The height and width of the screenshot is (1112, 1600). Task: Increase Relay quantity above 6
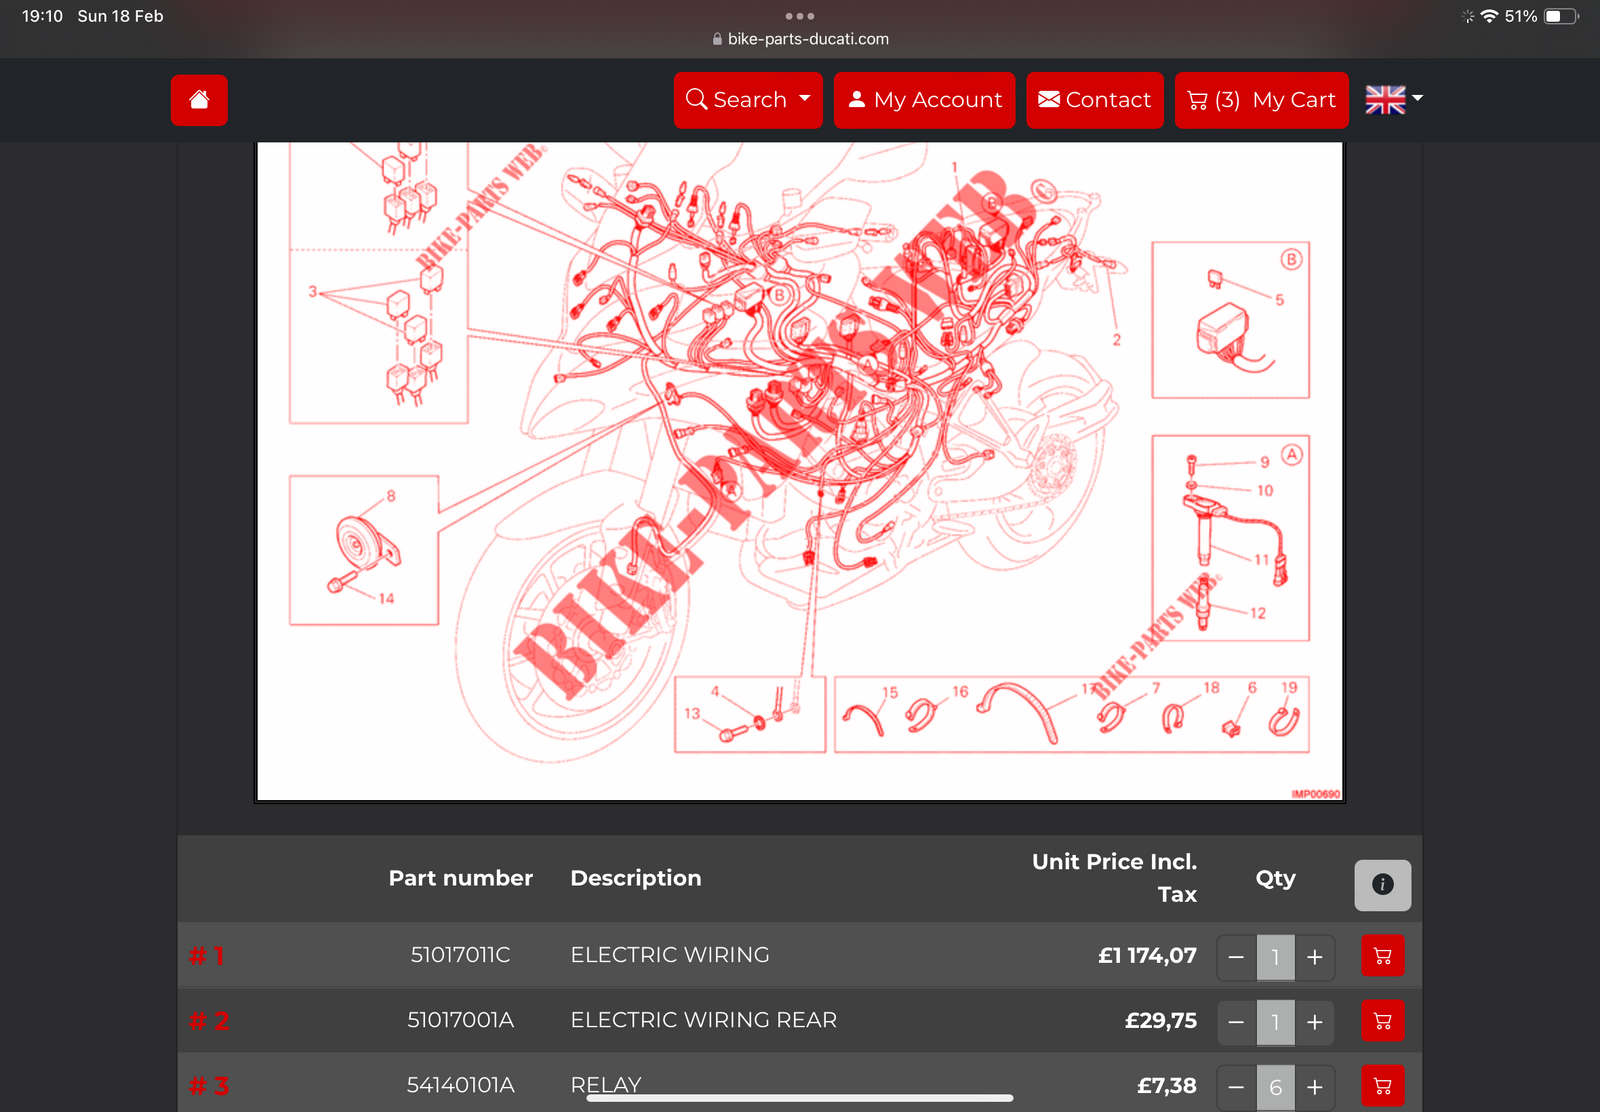click(x=1315, y=1087)
